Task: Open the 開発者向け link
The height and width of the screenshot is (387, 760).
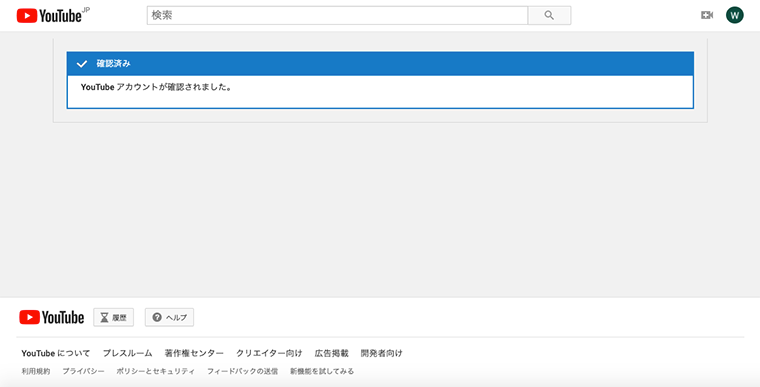Action: tap(381, 353)
